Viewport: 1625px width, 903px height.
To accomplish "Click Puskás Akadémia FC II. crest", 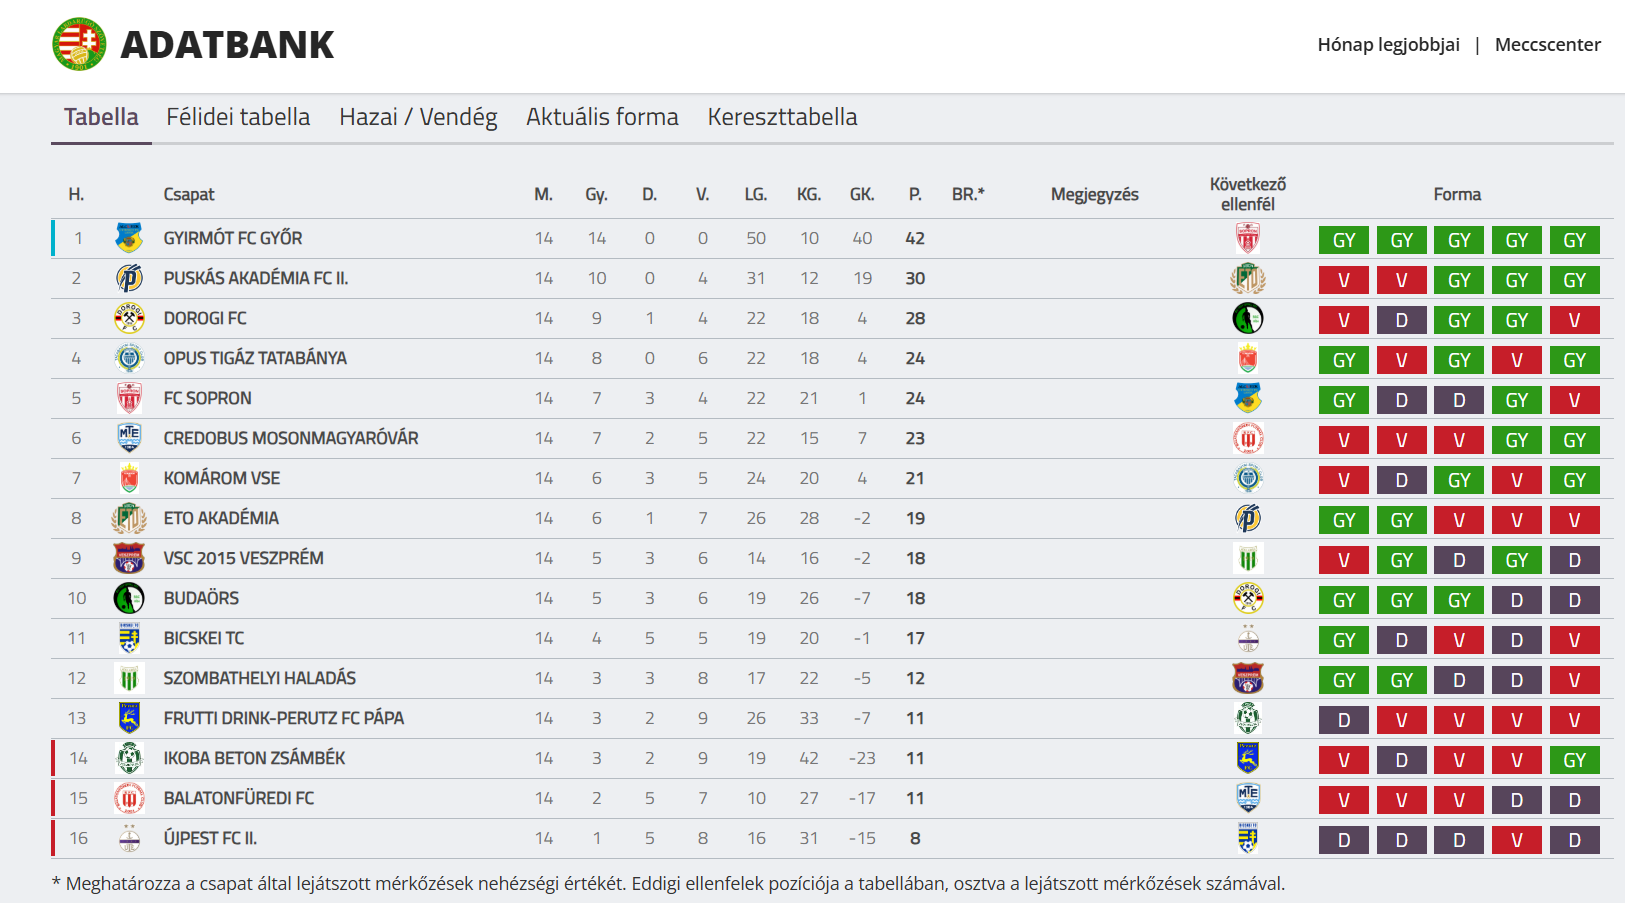I will (129, 278).
